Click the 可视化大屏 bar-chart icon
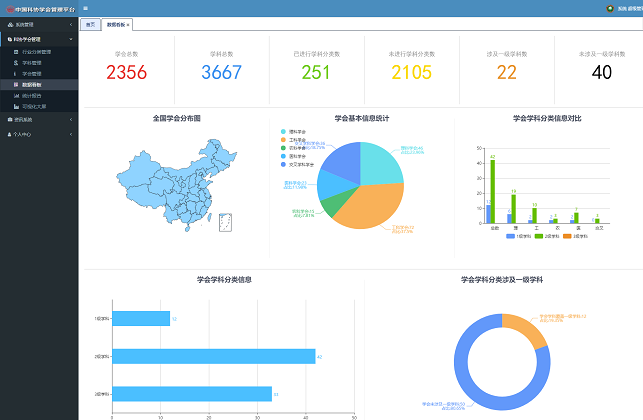 [x=16, y=107]
